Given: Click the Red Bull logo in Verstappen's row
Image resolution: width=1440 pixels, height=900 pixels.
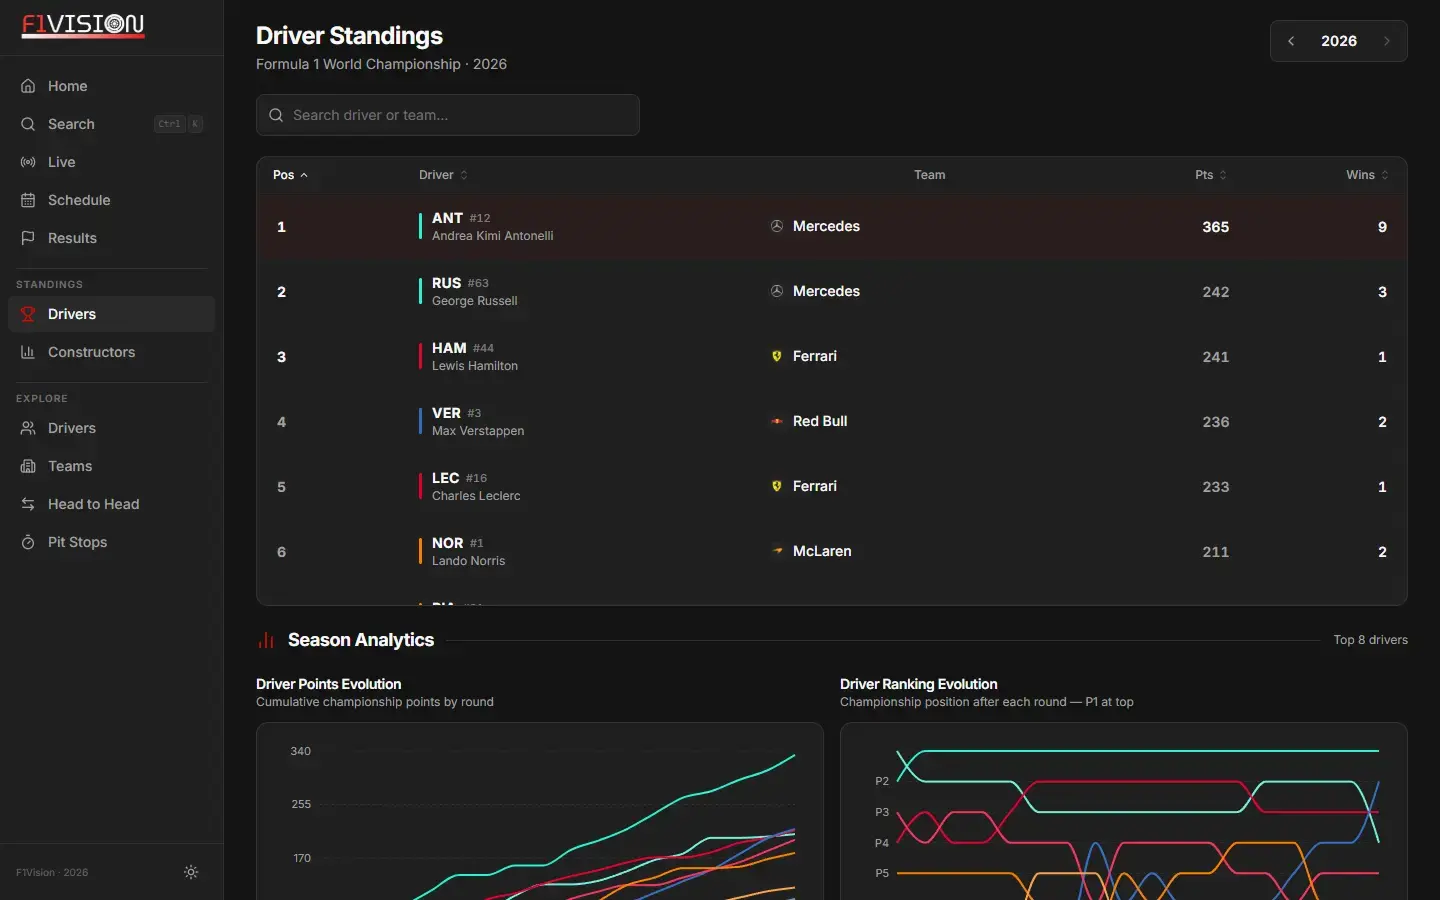Looking at the screenshot, I should 777,421.
